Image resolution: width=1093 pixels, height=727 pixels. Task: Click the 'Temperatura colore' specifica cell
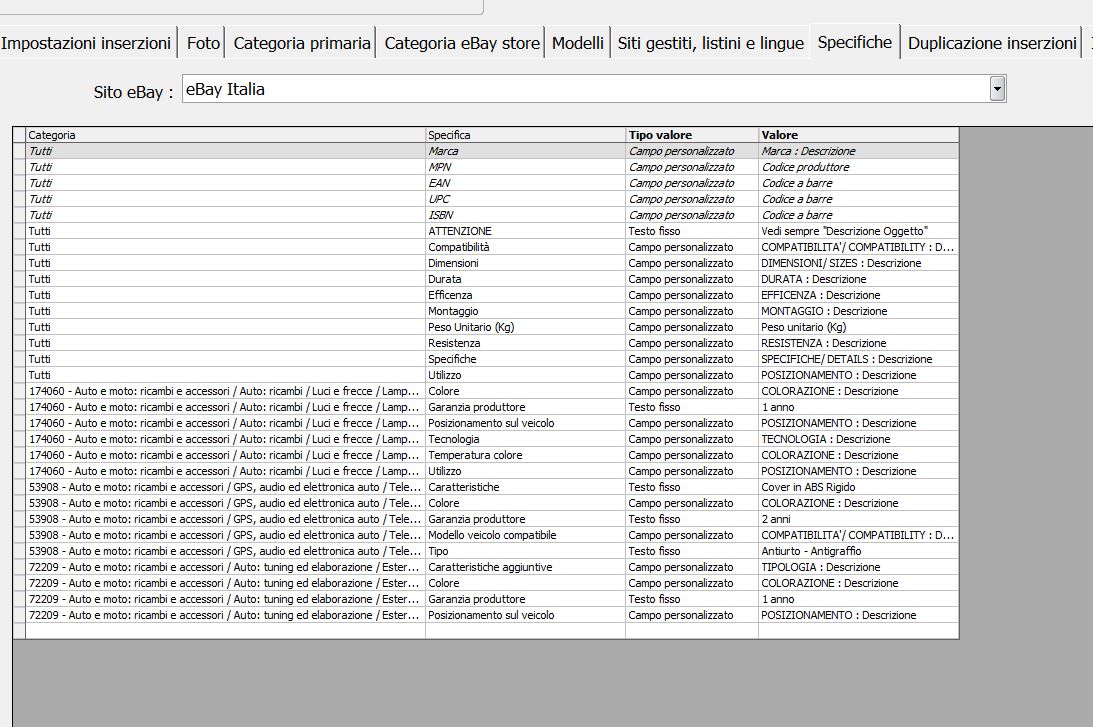pyautogui.click(x=526, y=456)
